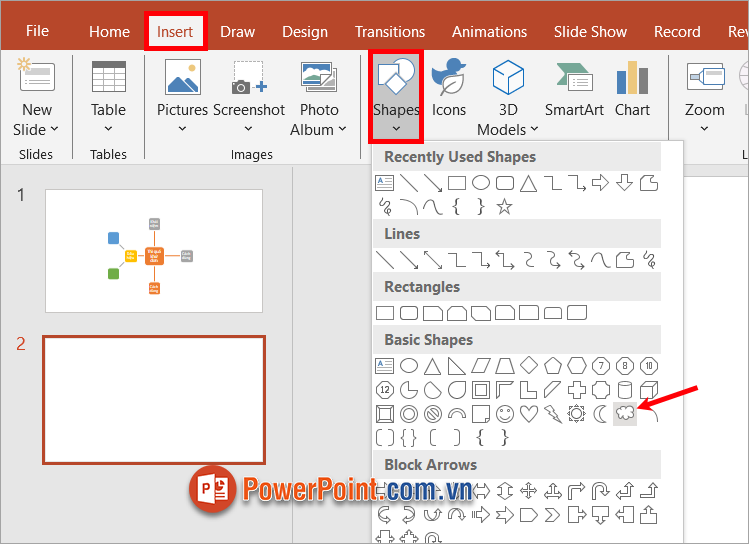
Task: Go to the Design tab
Action: tap(305, 32)
